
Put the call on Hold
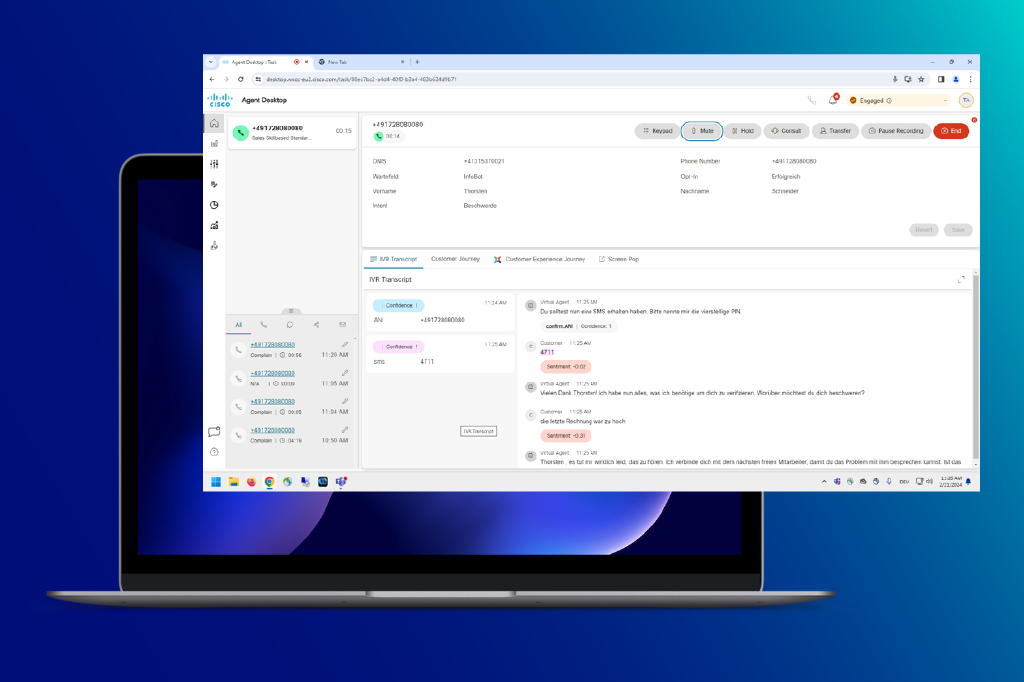coord(743,131)
